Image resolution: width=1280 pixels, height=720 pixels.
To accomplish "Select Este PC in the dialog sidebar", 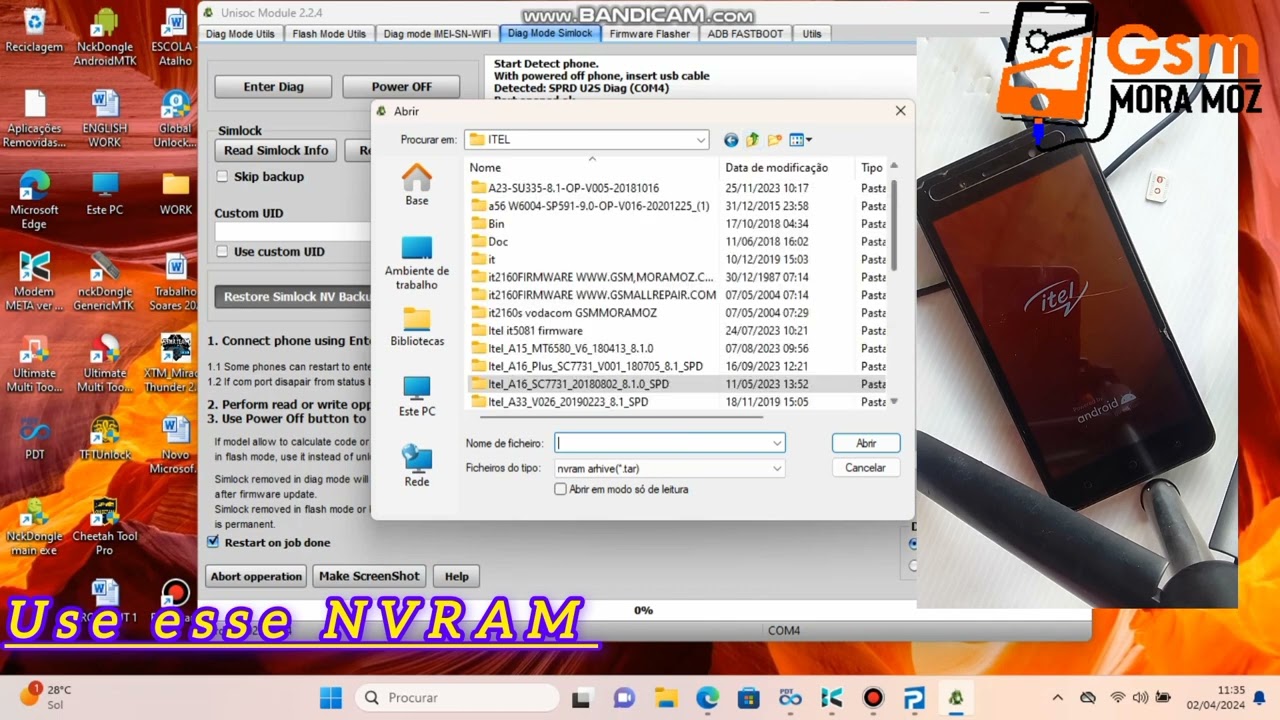I will tap(417, 397).
